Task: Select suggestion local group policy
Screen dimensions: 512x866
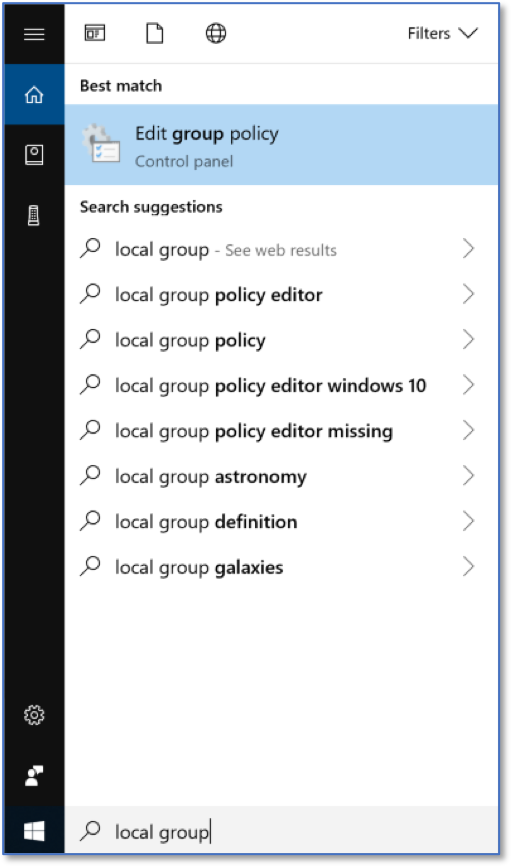Action: tap(281, 340)
